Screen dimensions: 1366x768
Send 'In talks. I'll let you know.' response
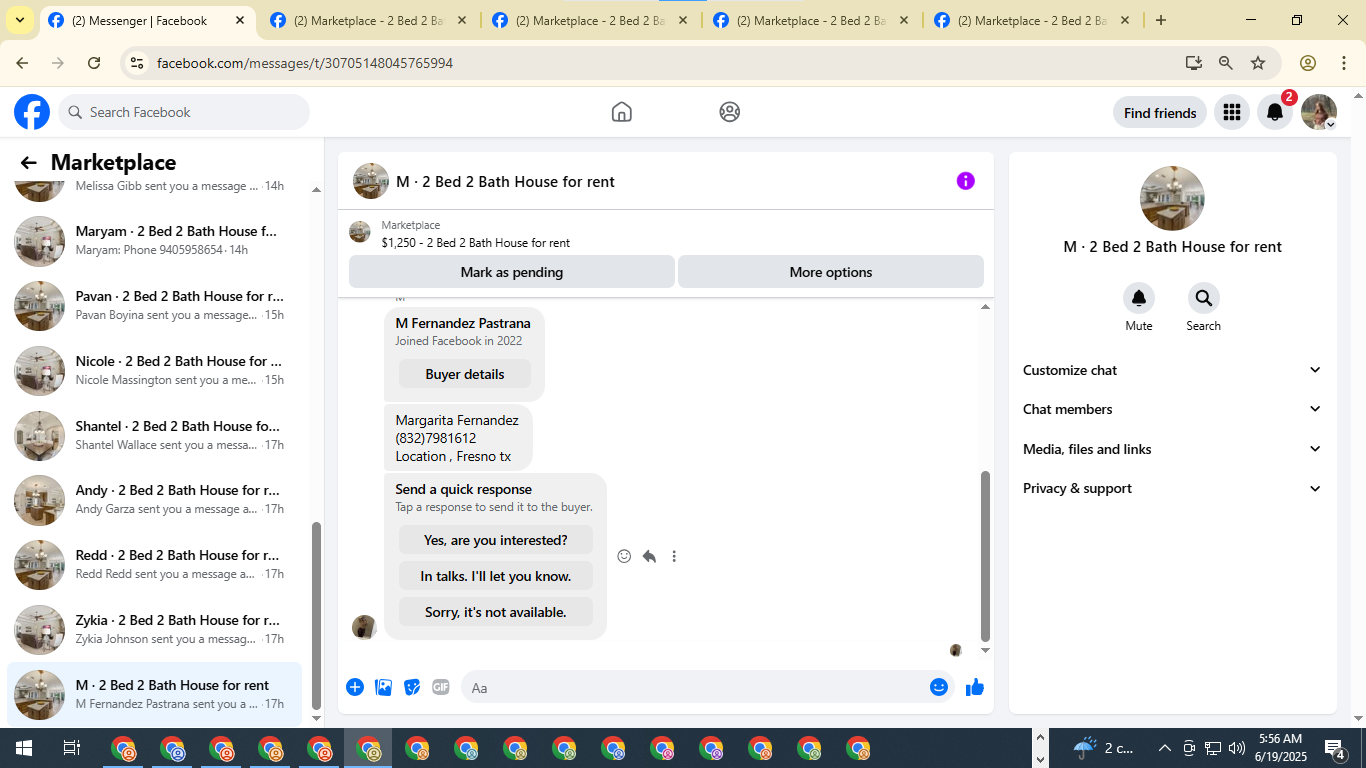tap(496, 576)
